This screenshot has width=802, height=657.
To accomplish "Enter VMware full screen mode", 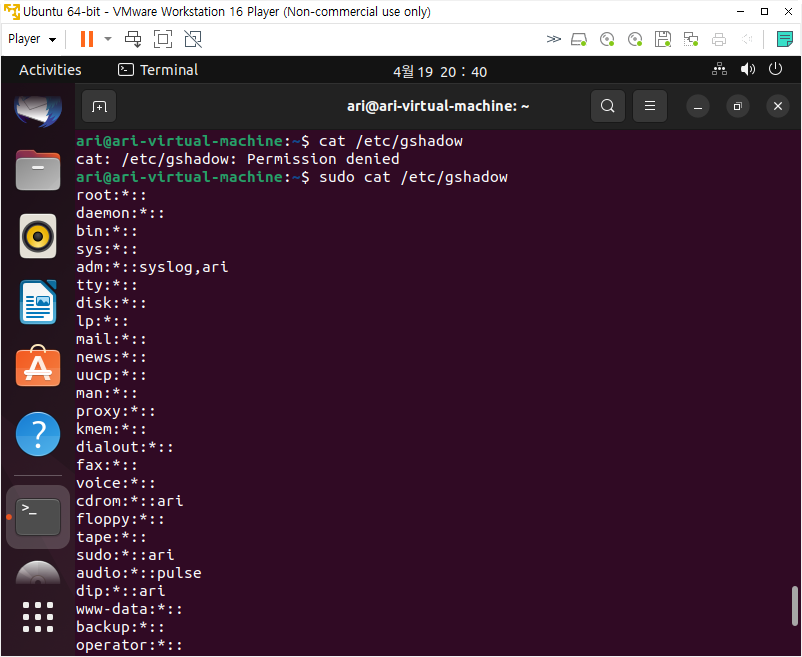I will (x=163, y=39).
